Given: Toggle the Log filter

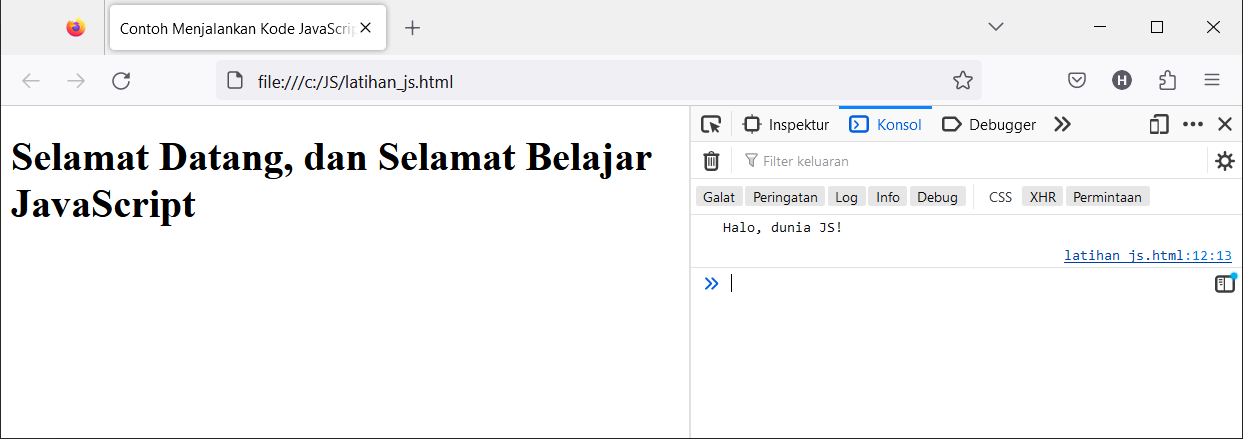Looking at the screenshot, I should [847, 197].
